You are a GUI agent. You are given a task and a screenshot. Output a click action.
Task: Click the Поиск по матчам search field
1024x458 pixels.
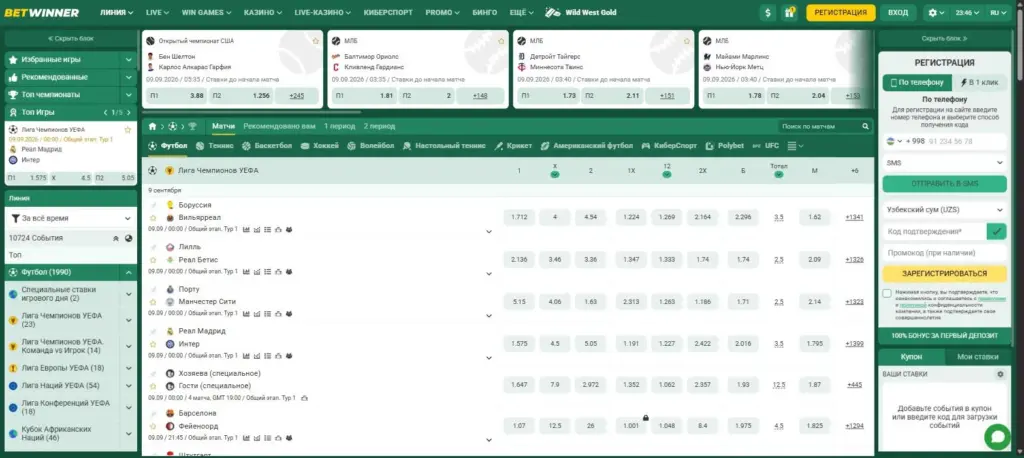pyautogui.click(x=820, y=127)
